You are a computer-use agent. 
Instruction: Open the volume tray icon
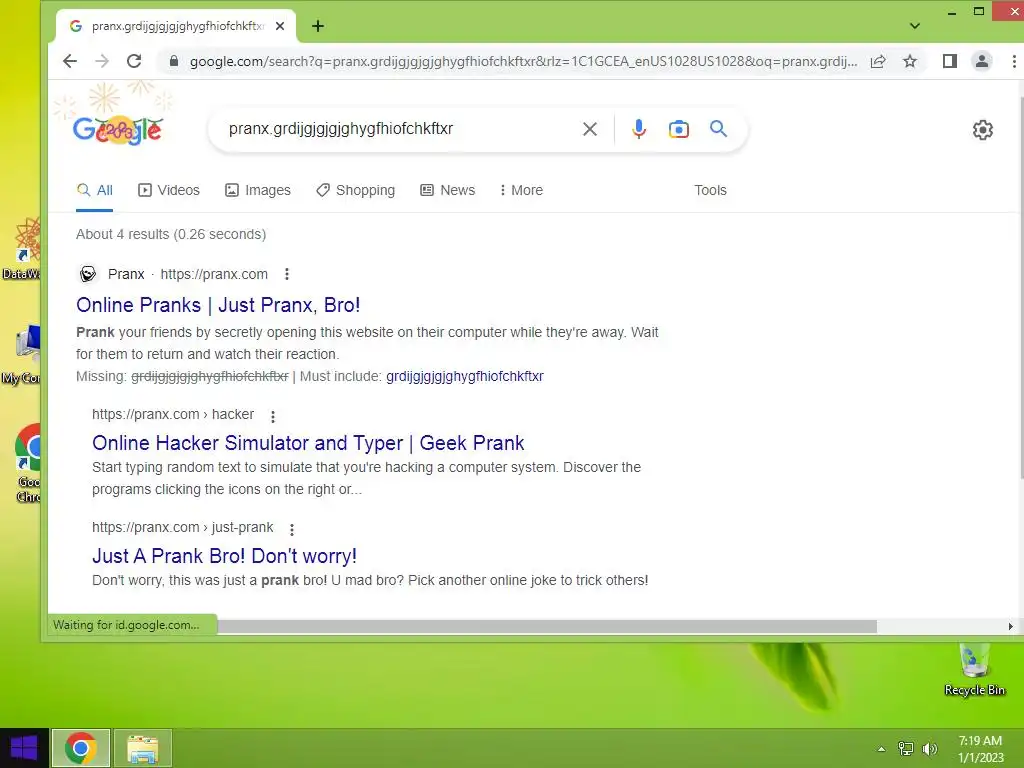tap(930, 749)
